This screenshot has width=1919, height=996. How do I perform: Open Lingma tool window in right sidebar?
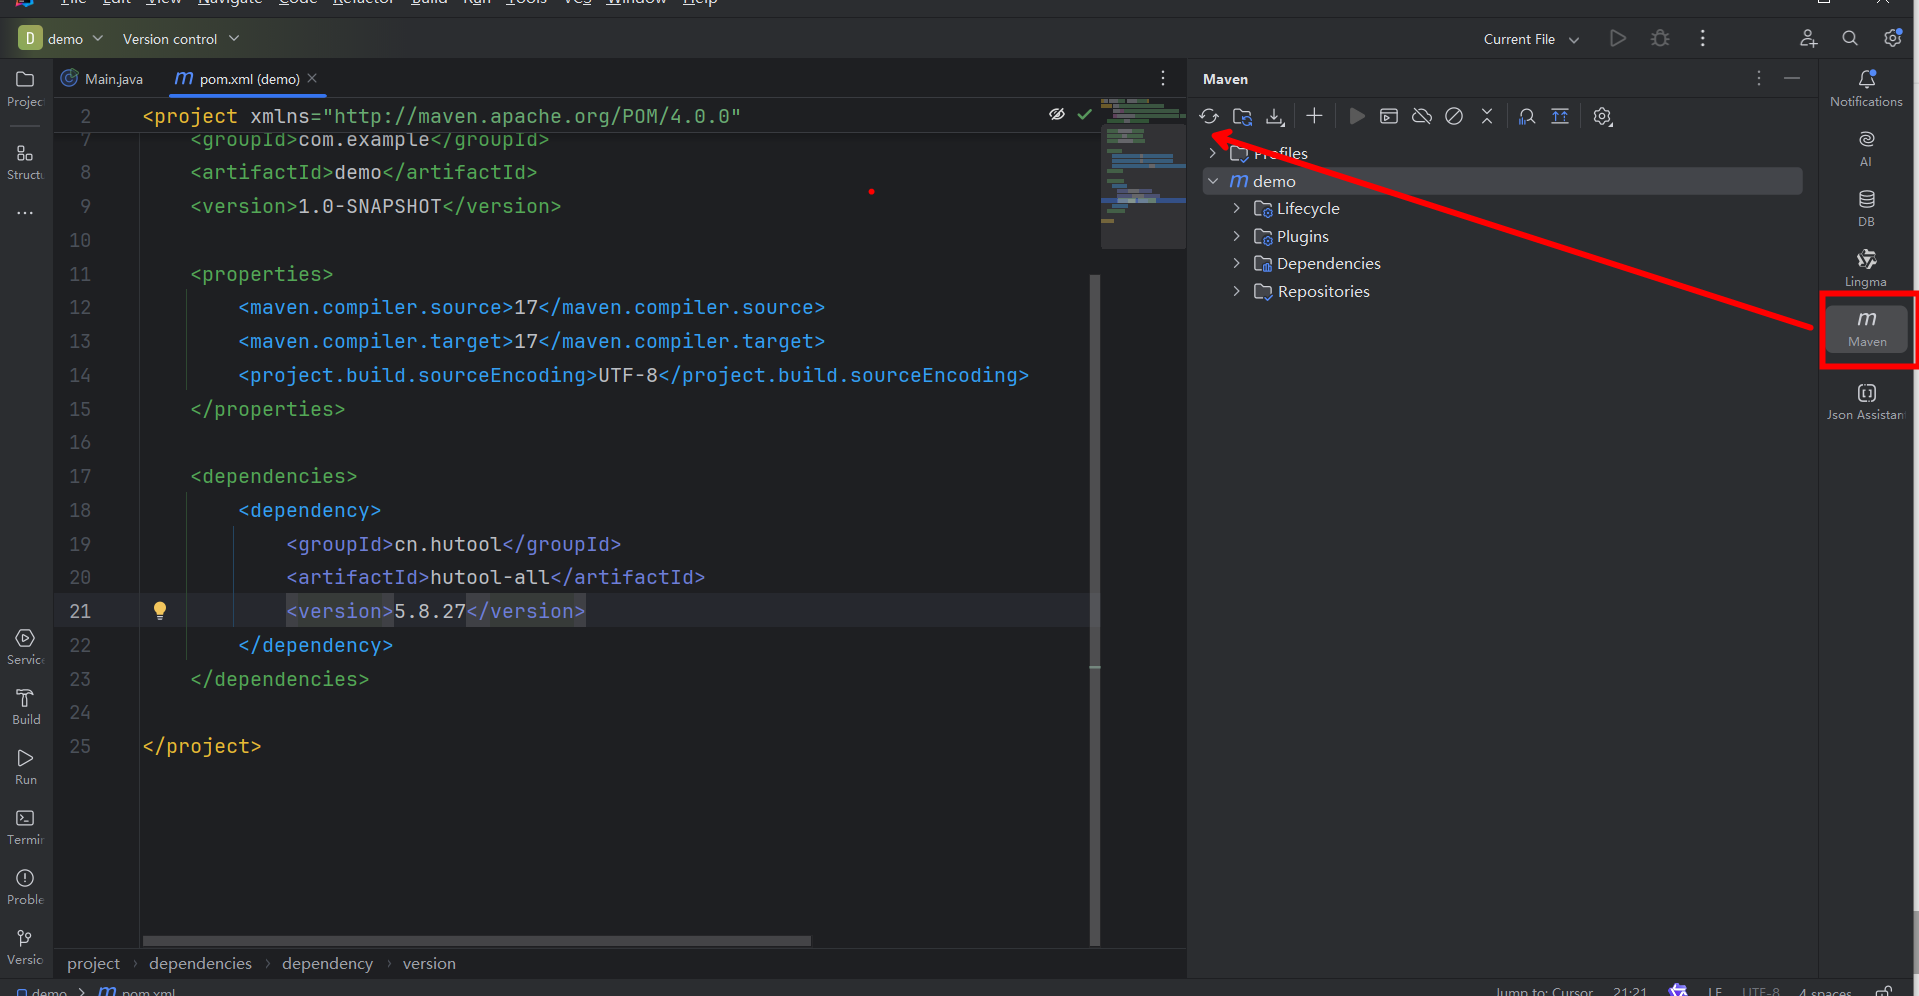click(x=1866, y=268)
